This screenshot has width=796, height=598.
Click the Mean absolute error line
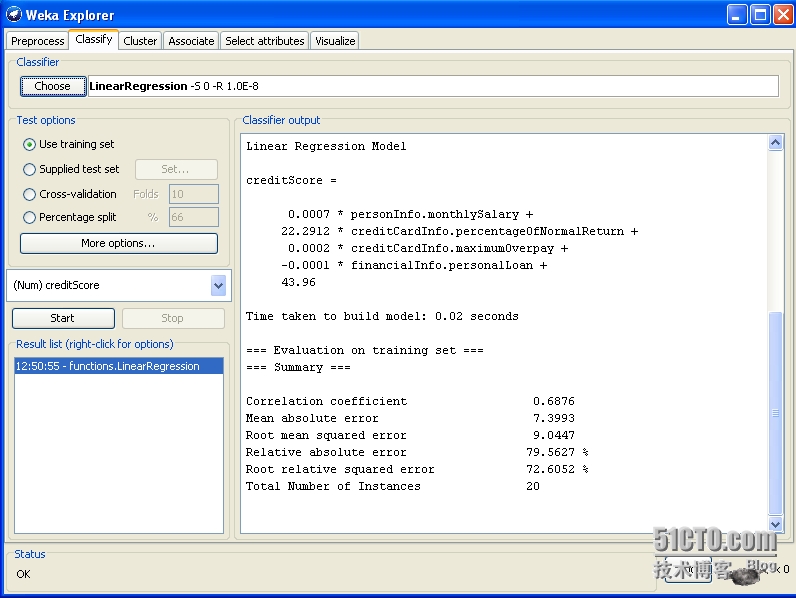(x=410, y=418)
